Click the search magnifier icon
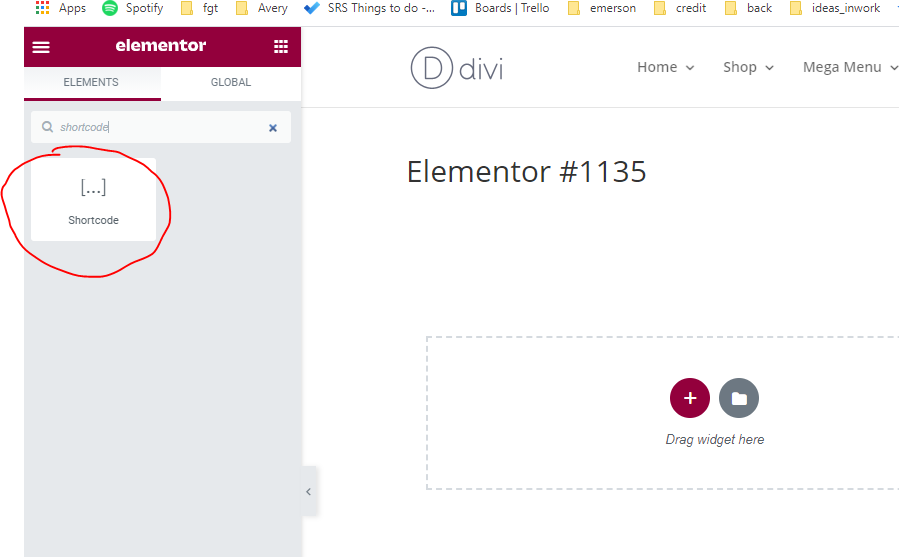 click(x=48, y=127)
